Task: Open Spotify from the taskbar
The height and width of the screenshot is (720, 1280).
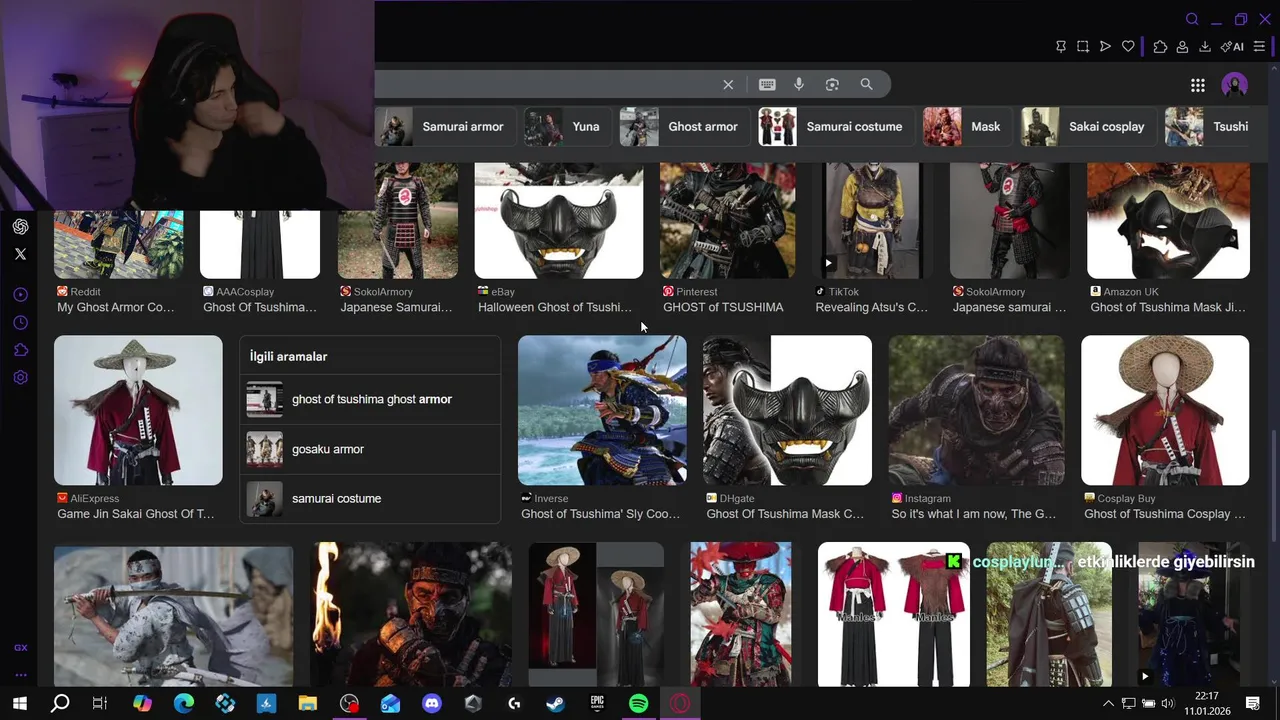Action: pyautogui.click(x=638, y=704)
